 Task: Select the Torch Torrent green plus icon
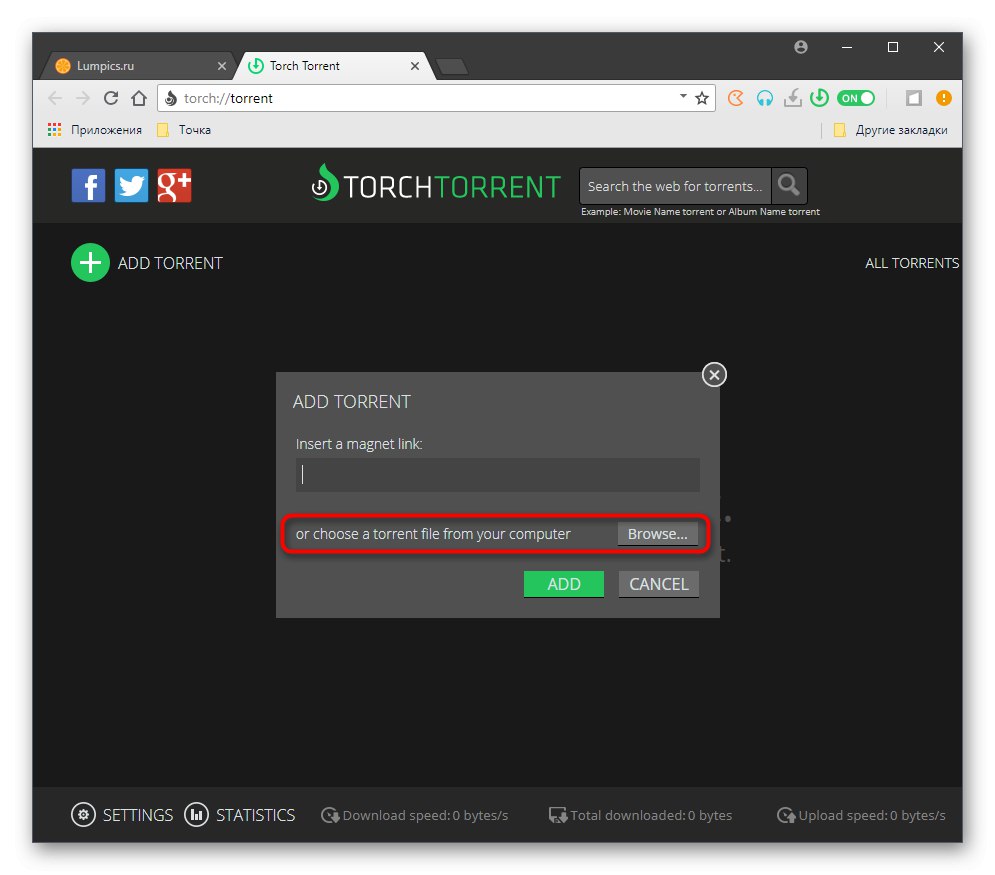(90, 262)
